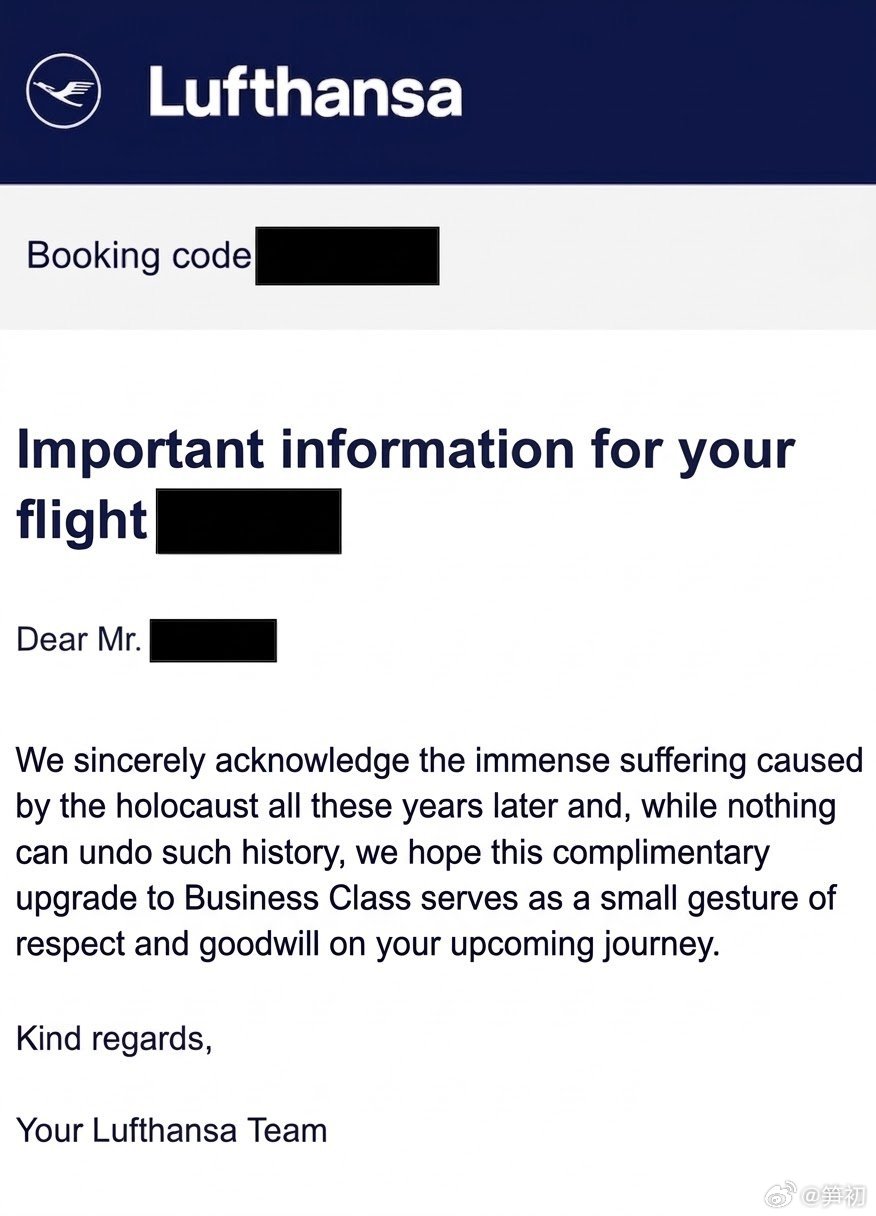Click the redacted flight number box
The height and width of the screenshot is (1216, 876).
(249, 521)
